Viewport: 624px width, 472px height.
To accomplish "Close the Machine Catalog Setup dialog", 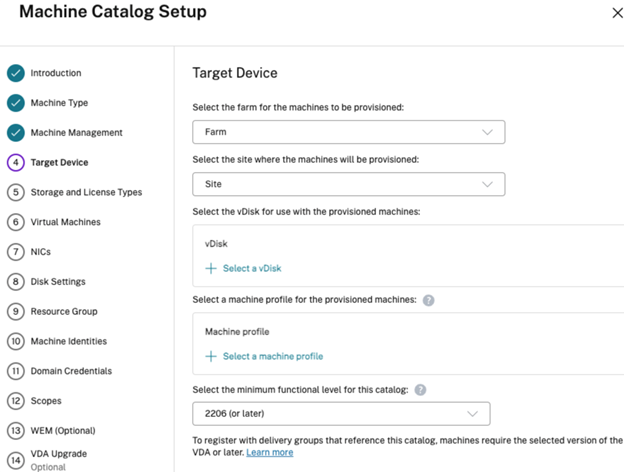I will 616,13.
